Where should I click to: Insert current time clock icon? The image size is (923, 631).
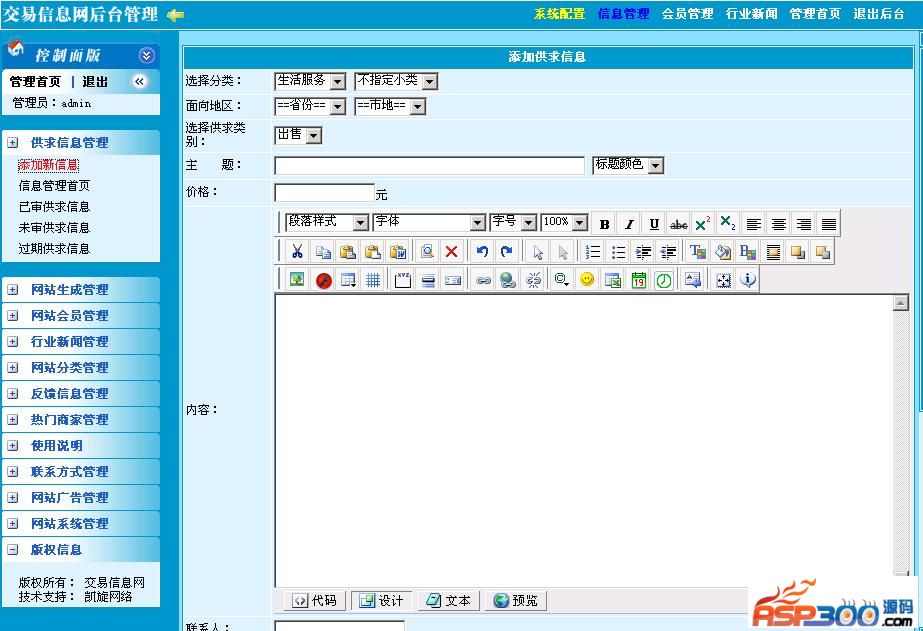coord(664,280)
